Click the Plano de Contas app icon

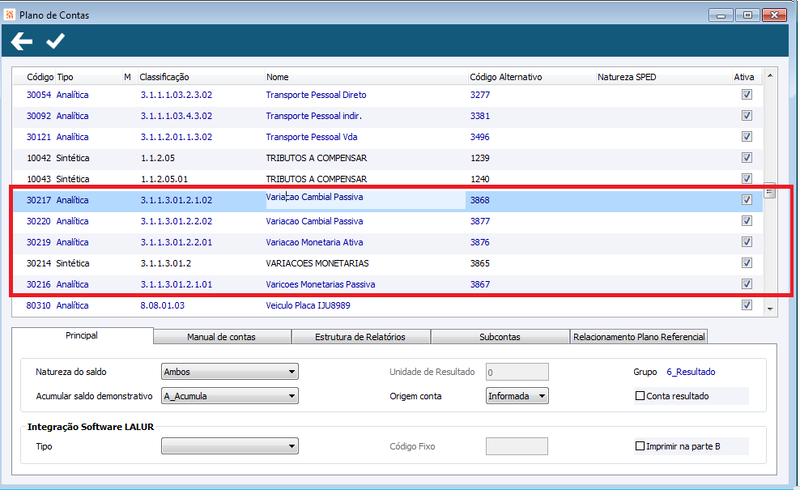pos(9,15)
